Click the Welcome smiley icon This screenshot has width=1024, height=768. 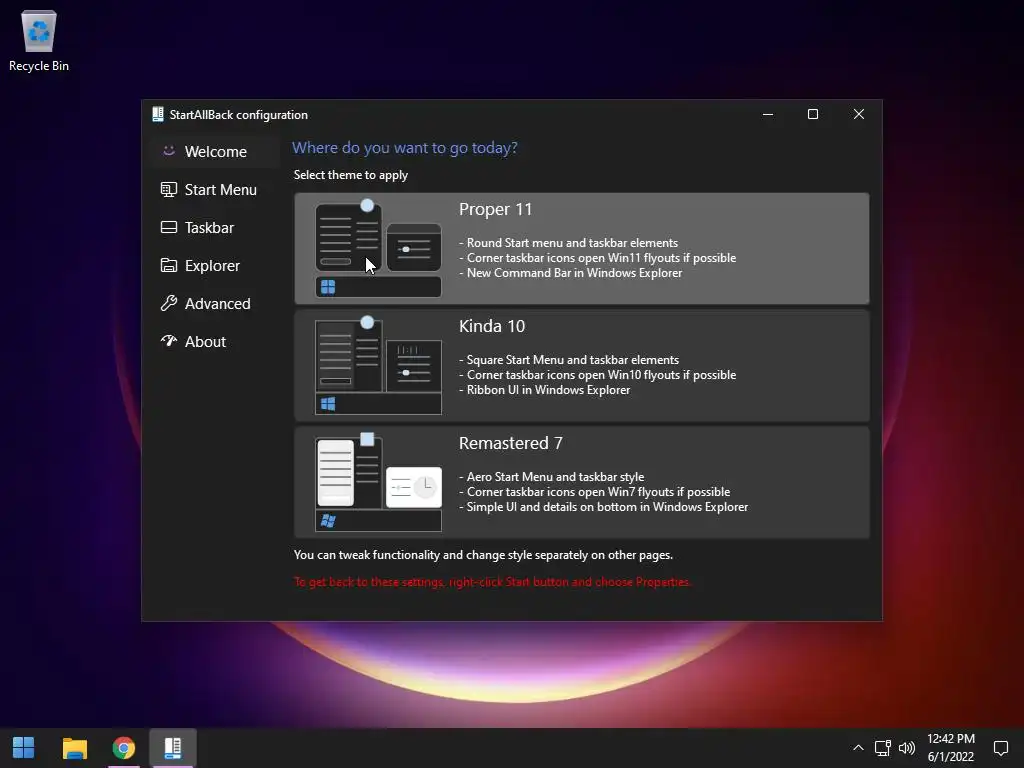(x=168, y=151)
